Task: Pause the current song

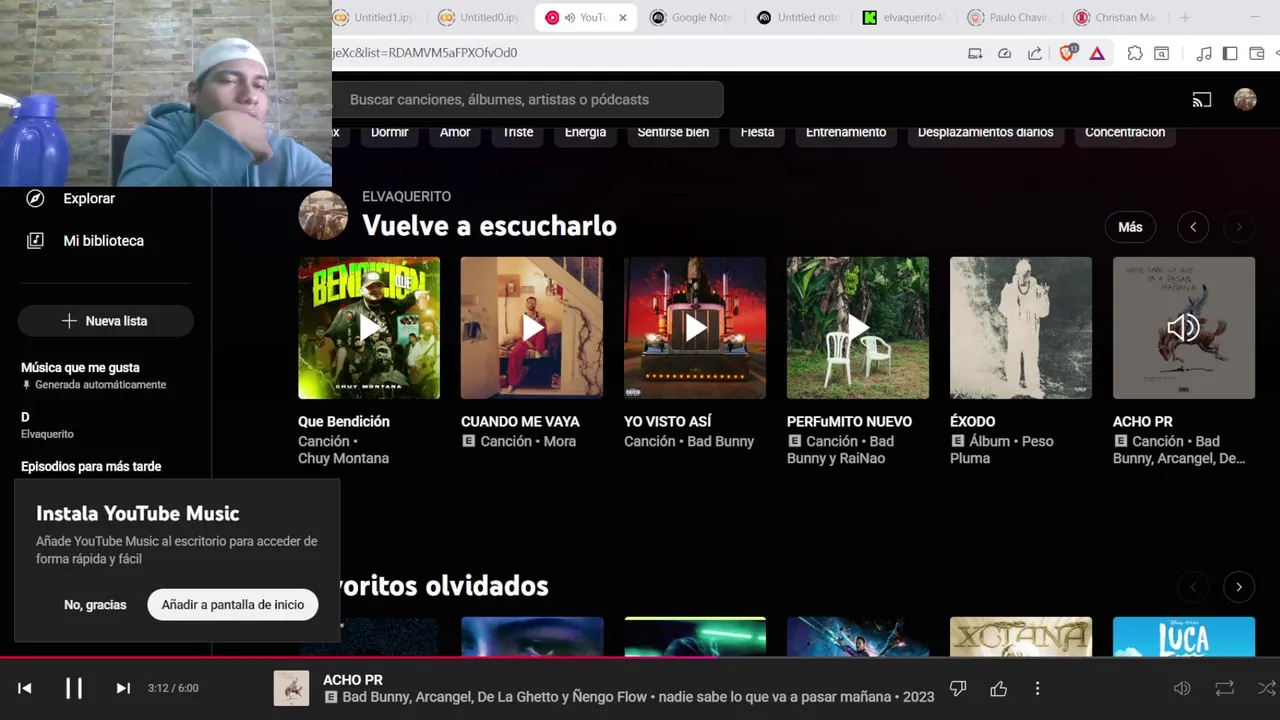Action: (74, 688)
